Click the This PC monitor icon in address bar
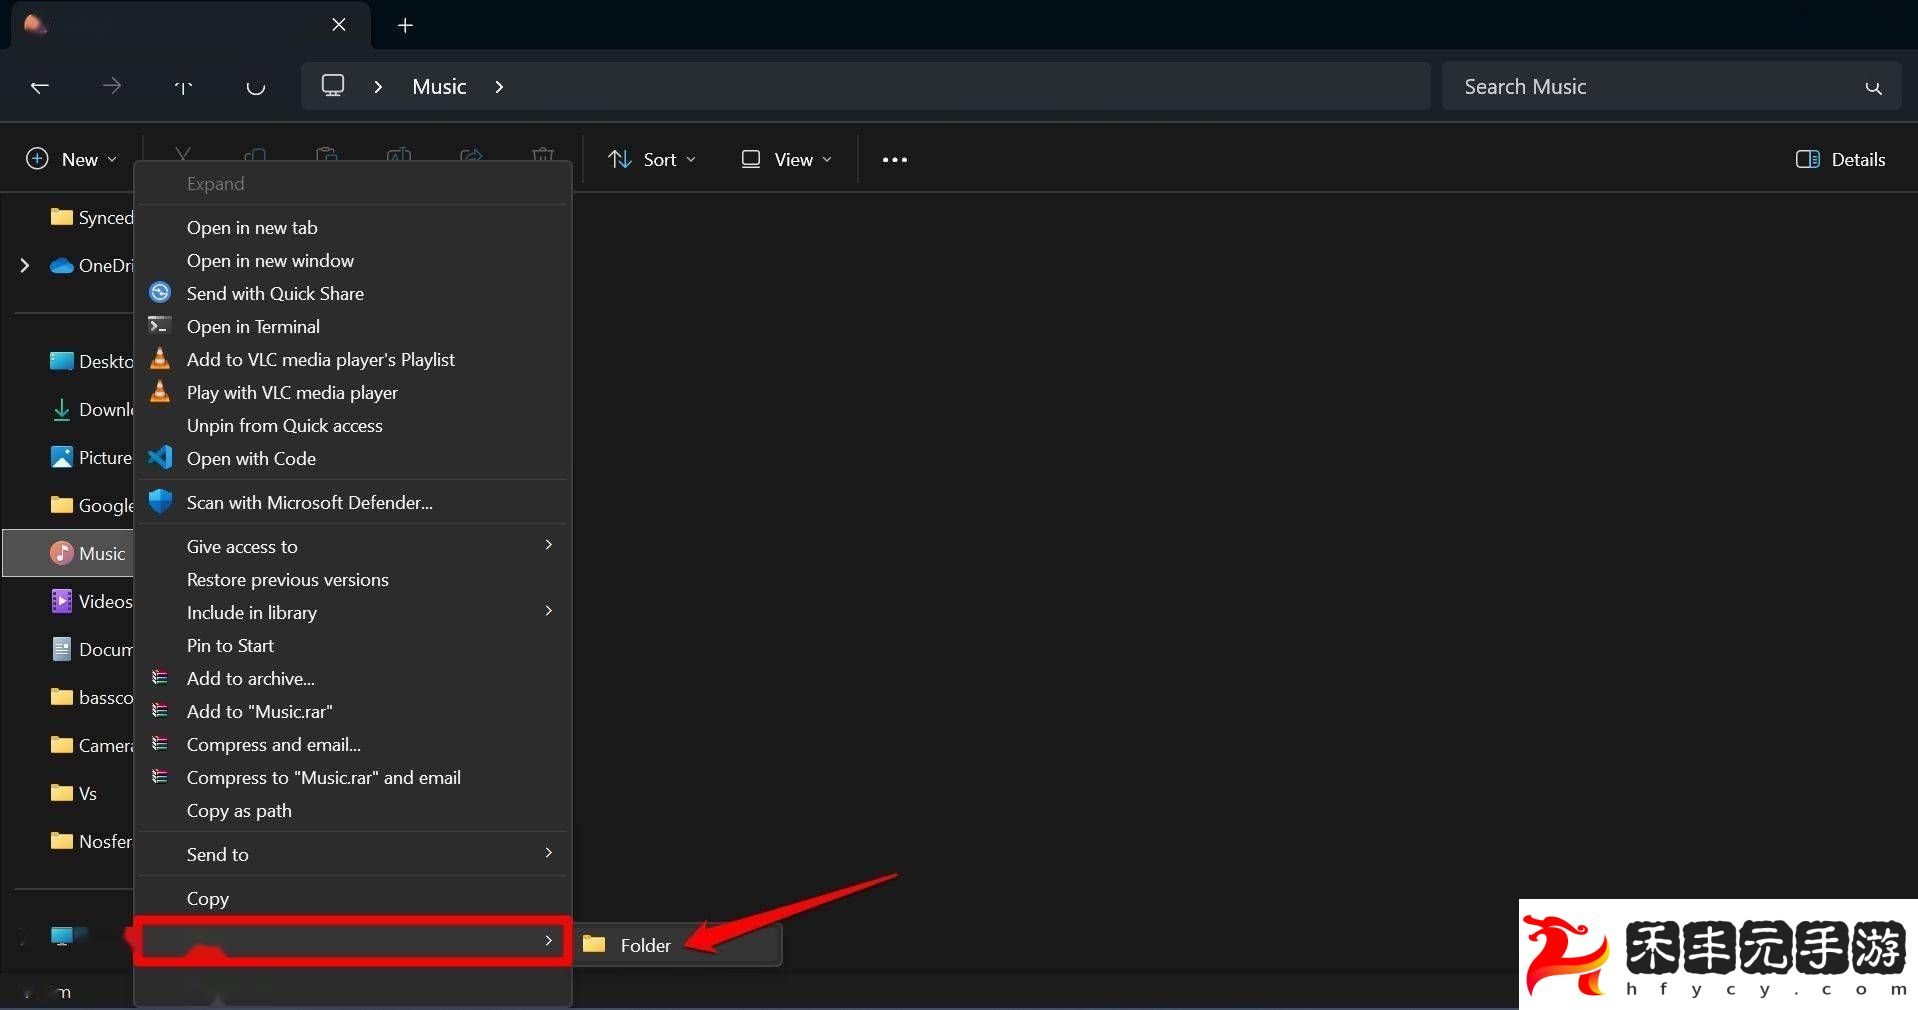The height and width of the screenshot is (1010, 1918). [333, 86]
